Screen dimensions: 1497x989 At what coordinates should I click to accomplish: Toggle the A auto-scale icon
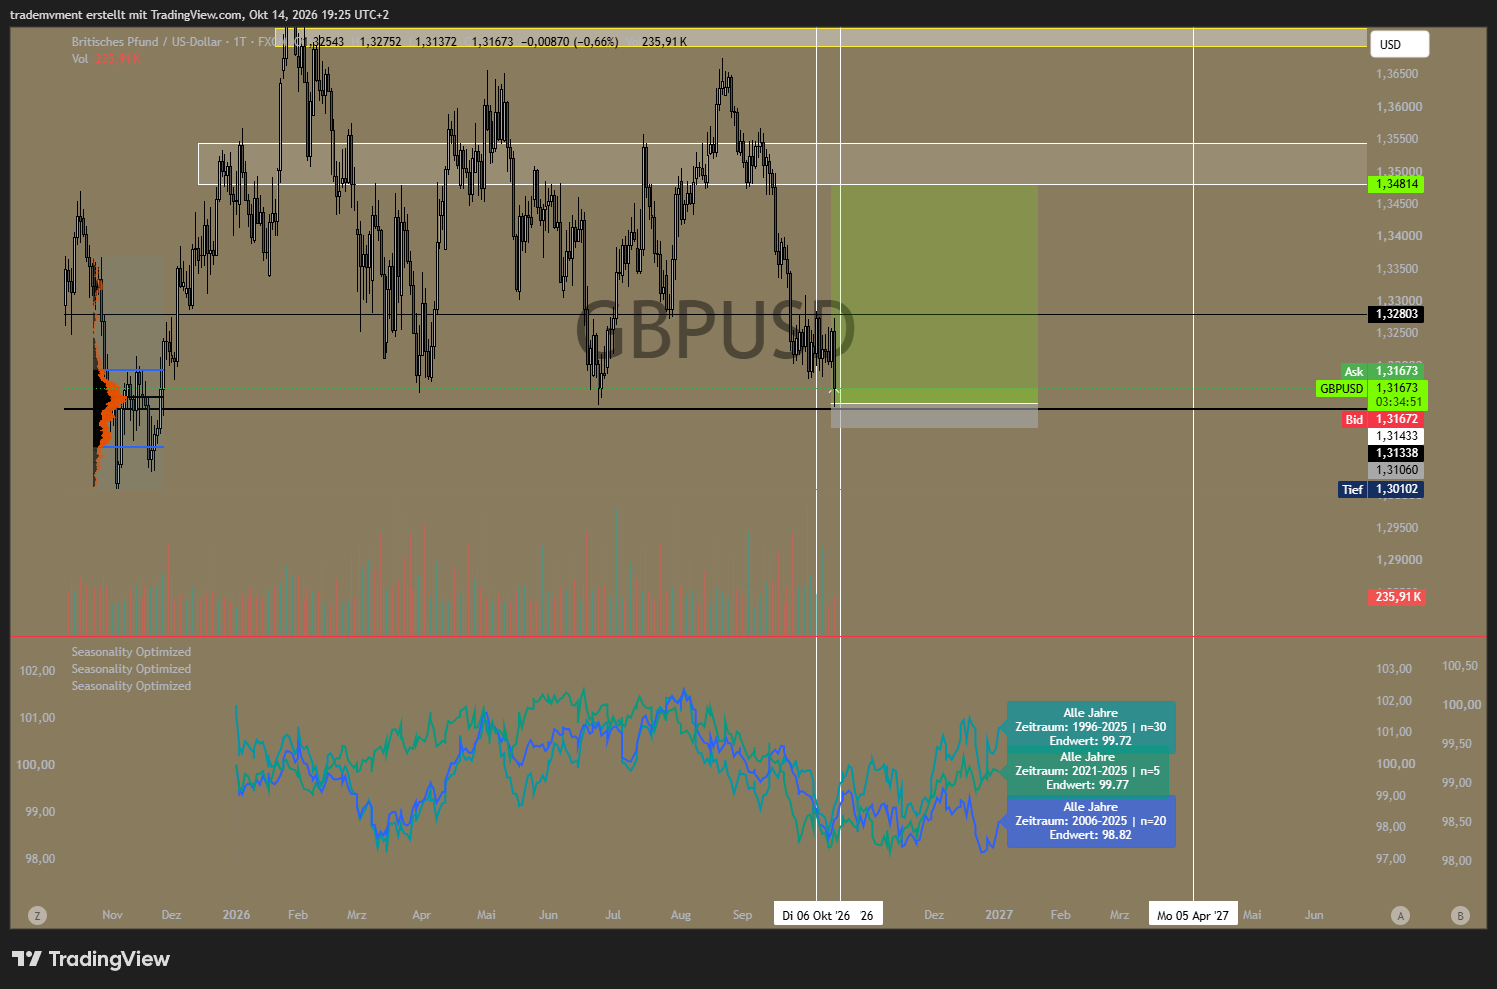click(1400, 915)
